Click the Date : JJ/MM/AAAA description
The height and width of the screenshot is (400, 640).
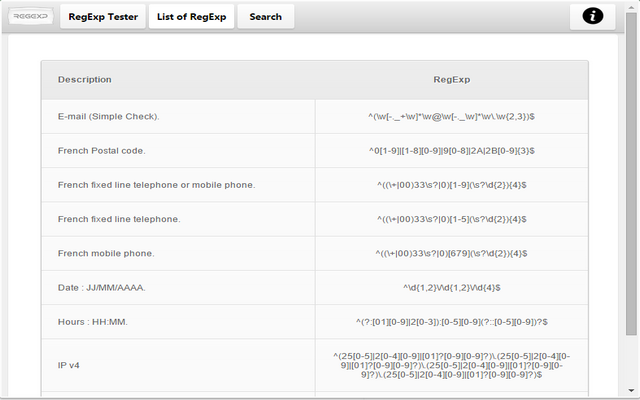[102, 288]
